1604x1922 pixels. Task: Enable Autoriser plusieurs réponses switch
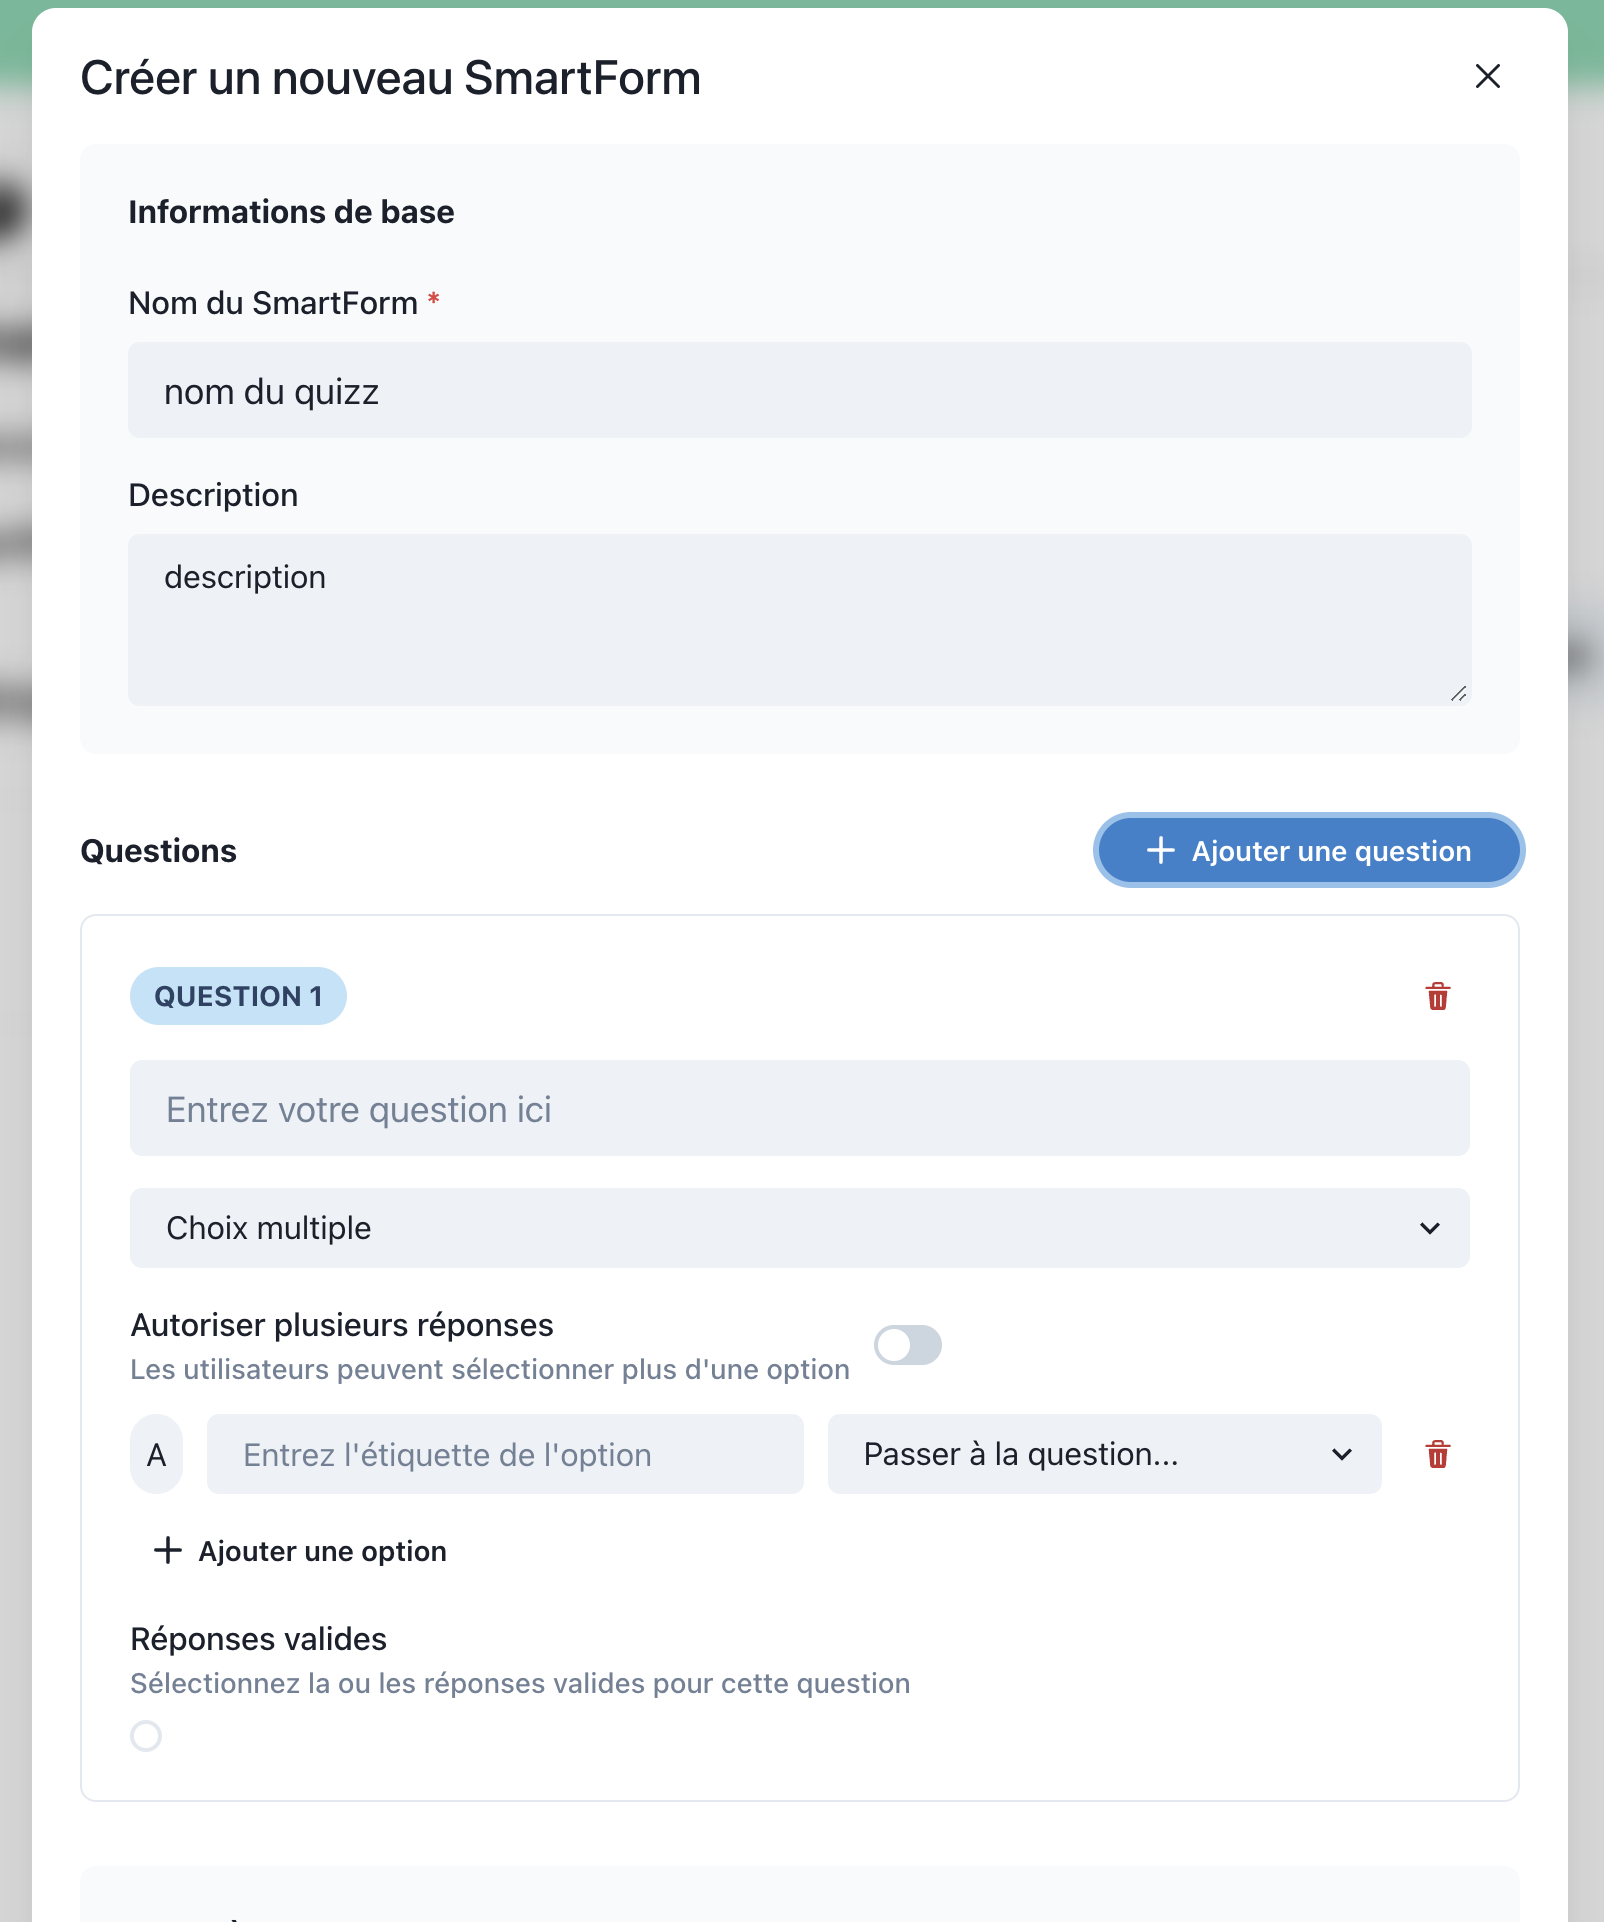(907, 1345)
